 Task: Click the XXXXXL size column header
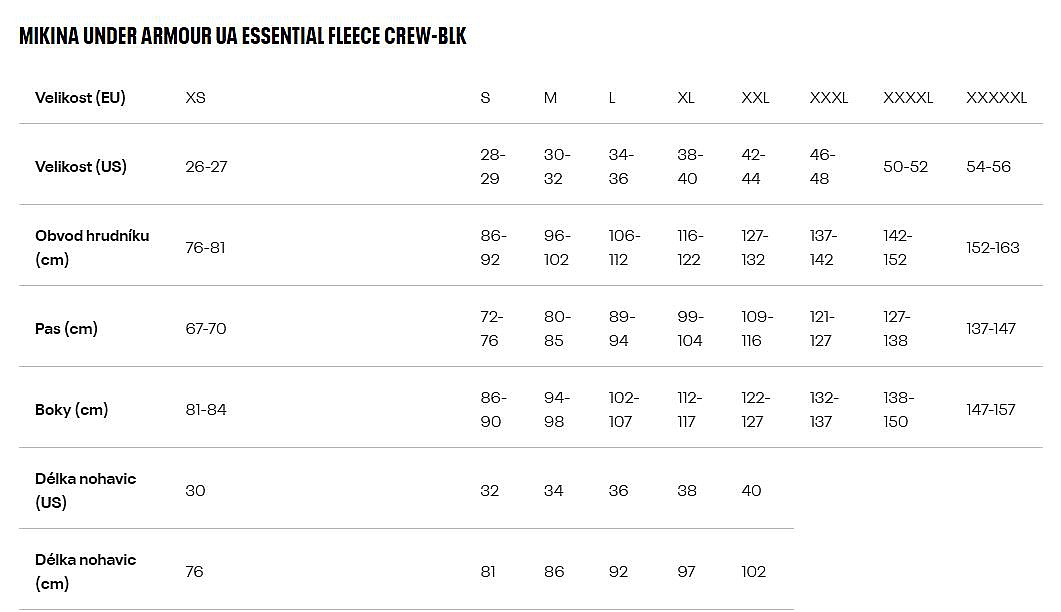coord(996,98)
